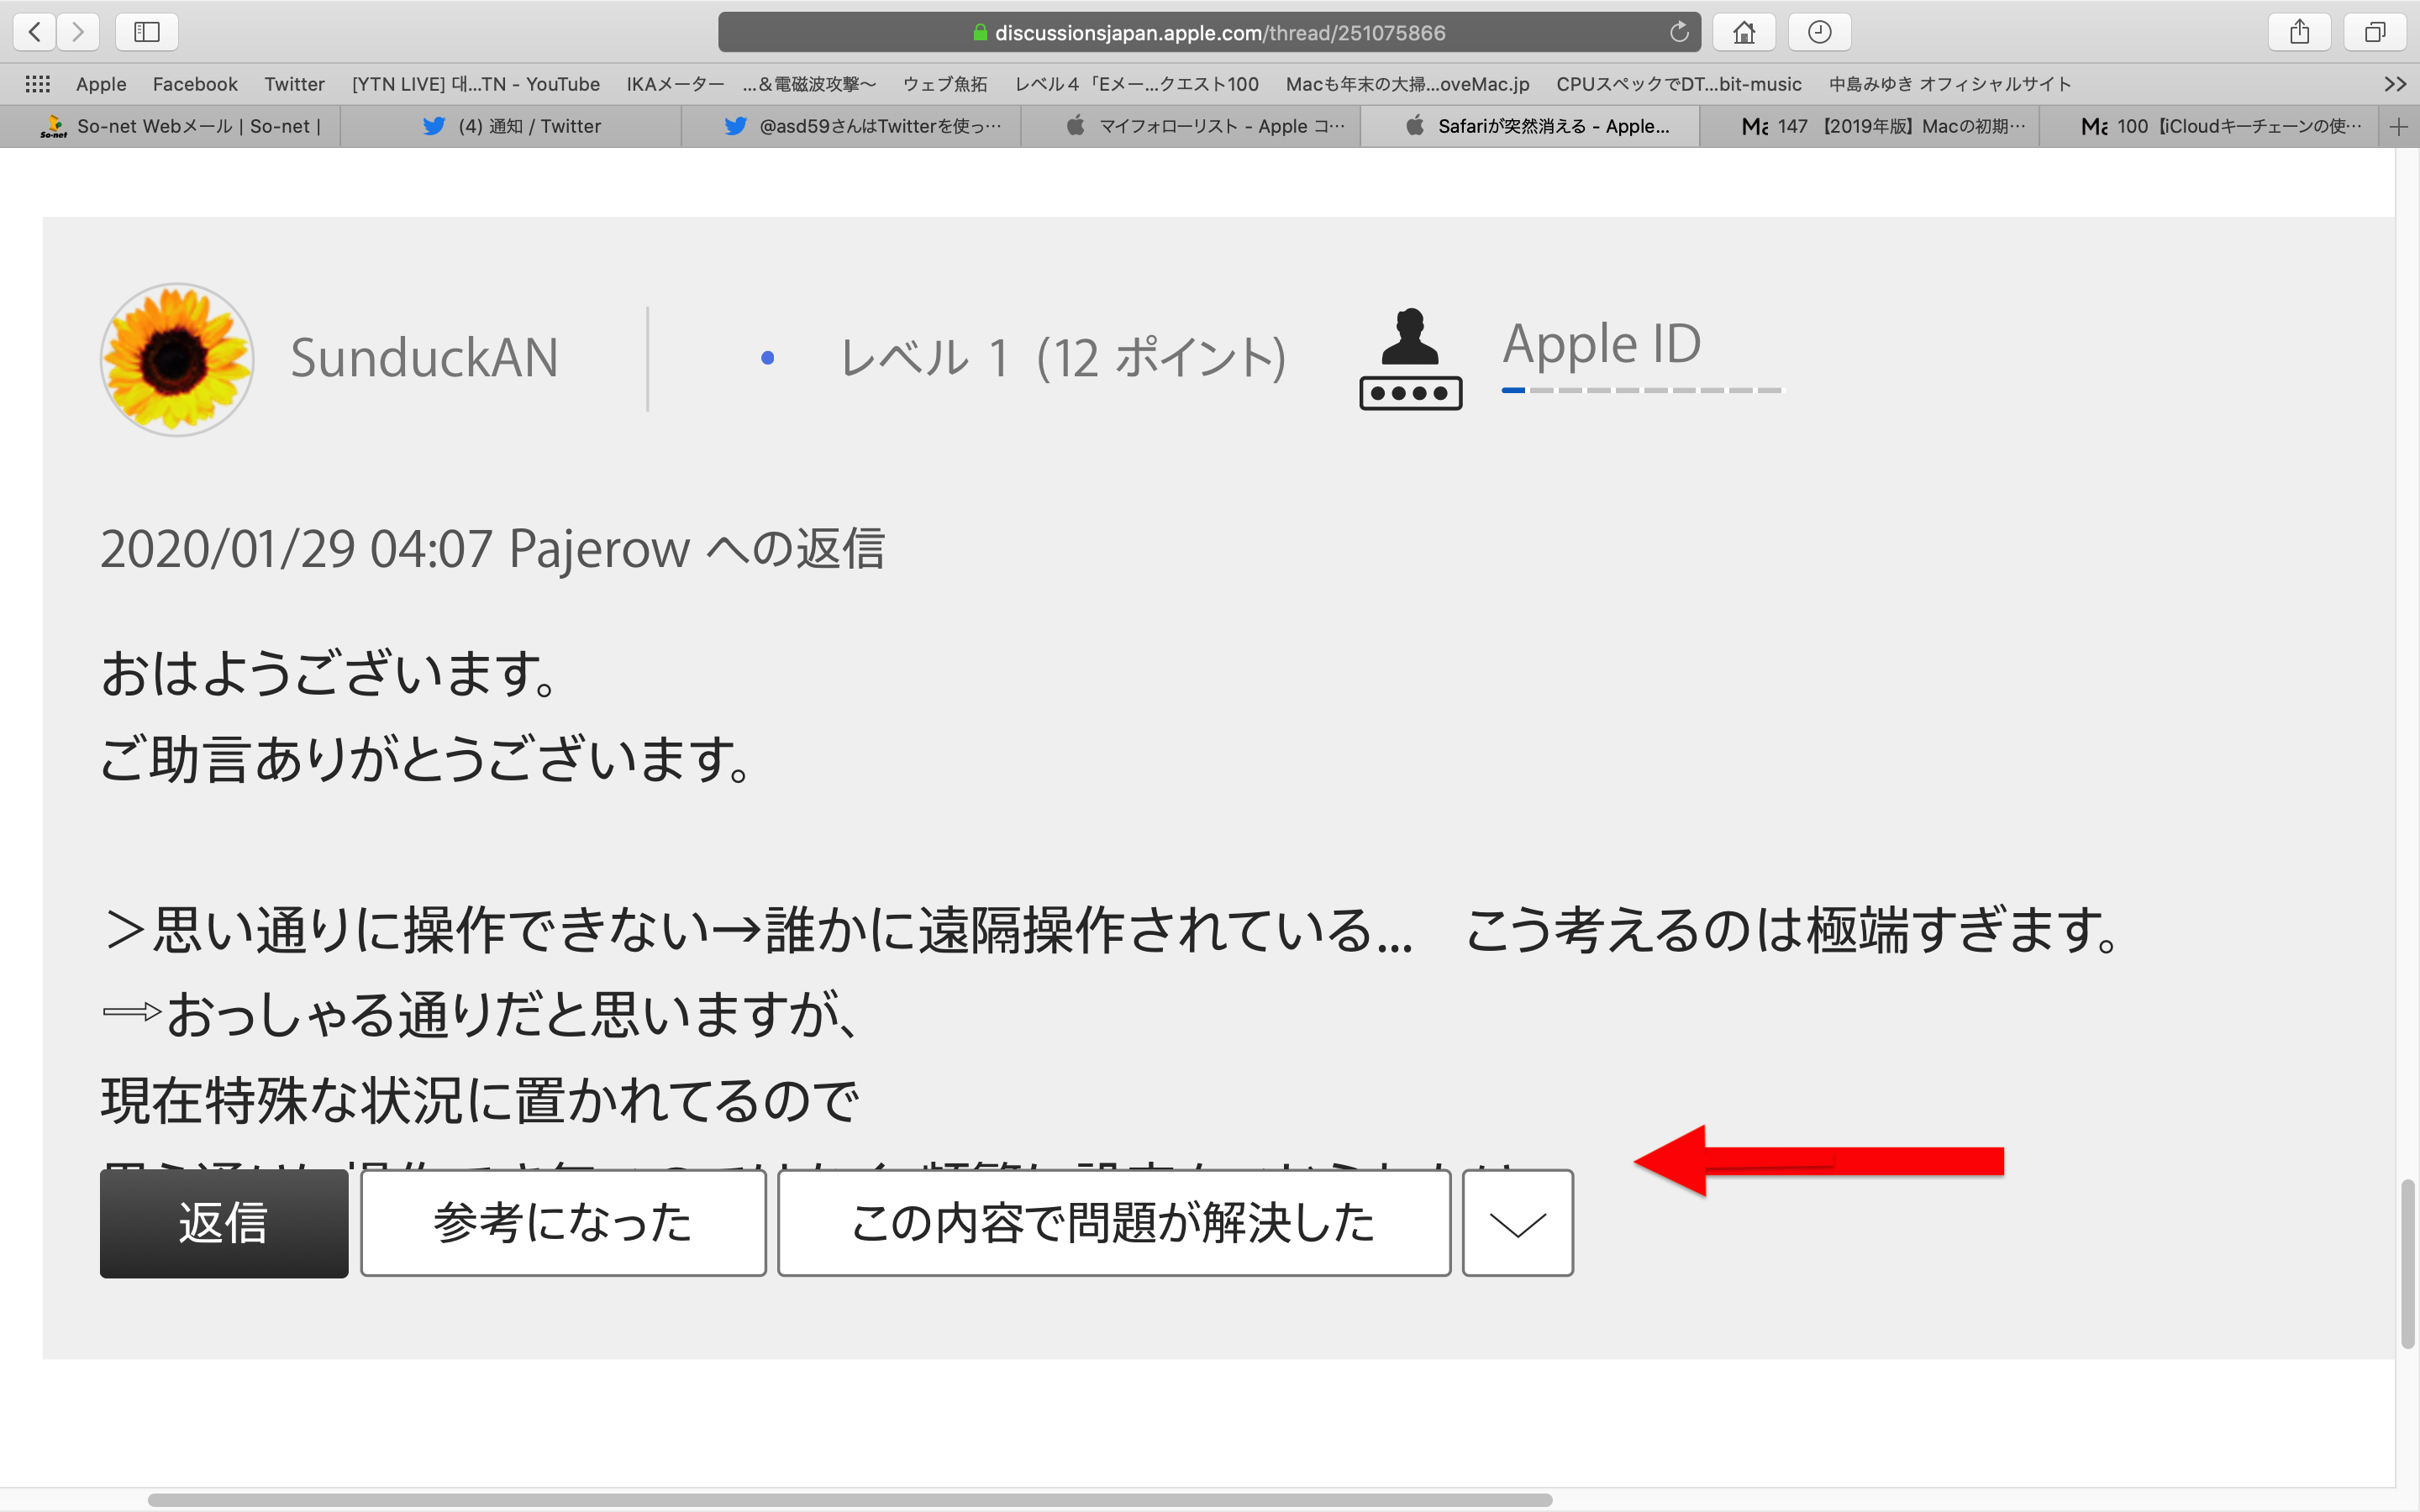Open the bookmarks grid icon
The image size is (2420, 1512).
(38, 84)
